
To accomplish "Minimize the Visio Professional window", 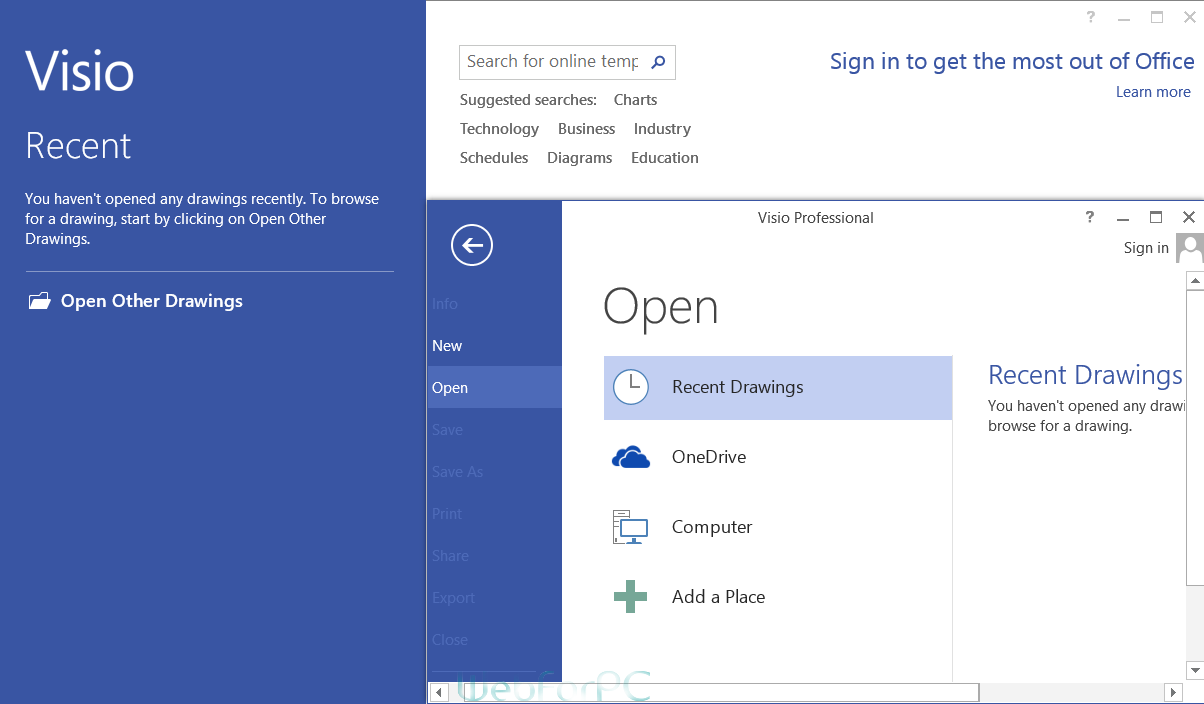I will [1123, 218].
